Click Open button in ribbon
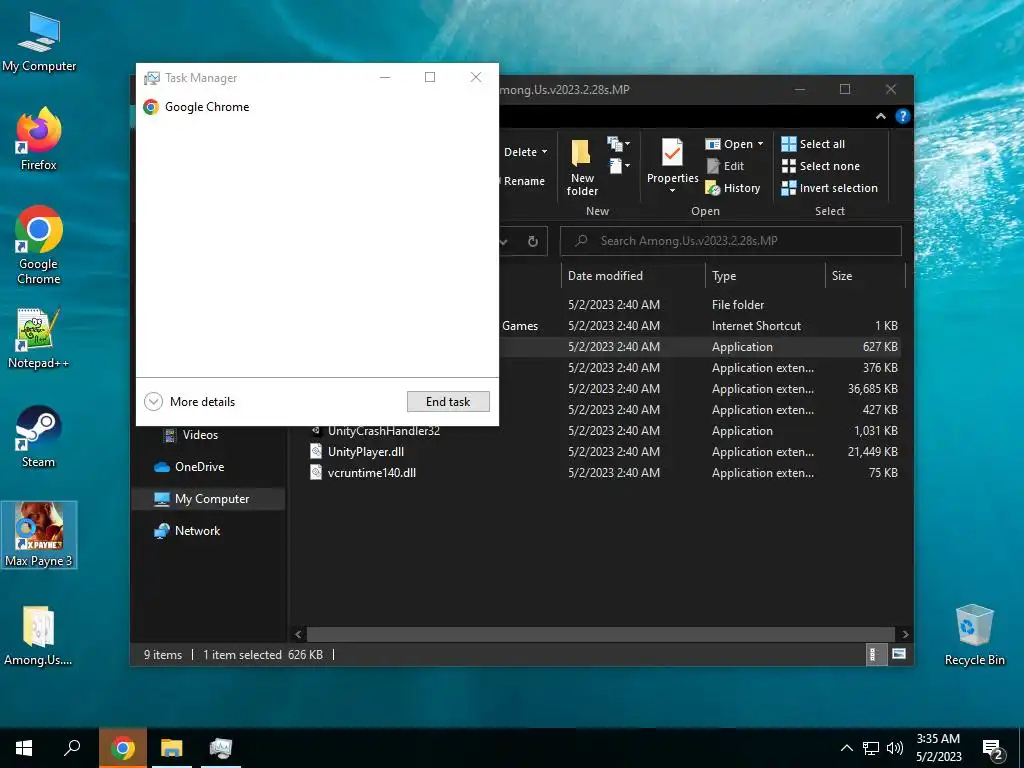Image resolution: width=1024 pixels, height=768 pixels. [x=730, y=144]
